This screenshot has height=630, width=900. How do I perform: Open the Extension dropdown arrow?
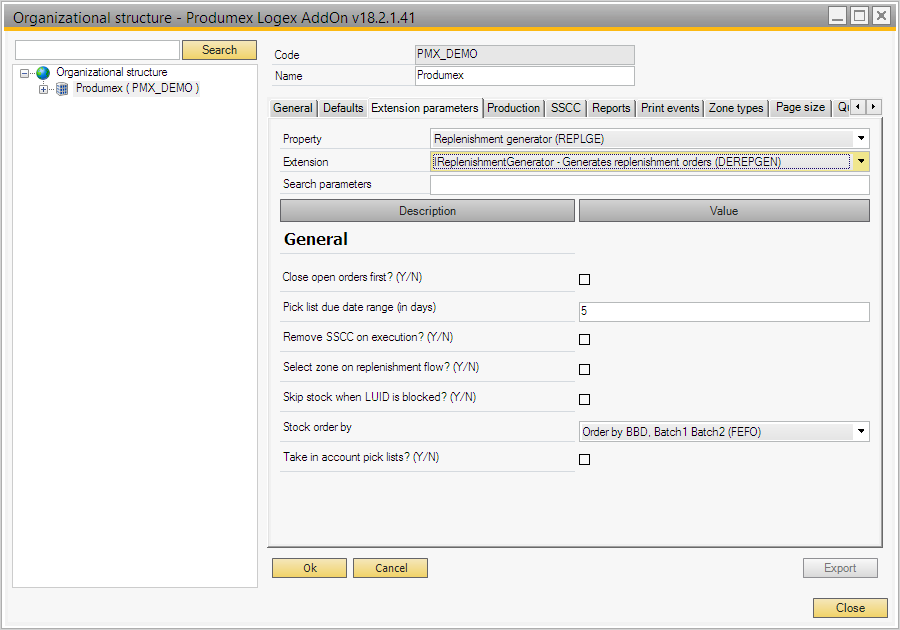(860, 161)
